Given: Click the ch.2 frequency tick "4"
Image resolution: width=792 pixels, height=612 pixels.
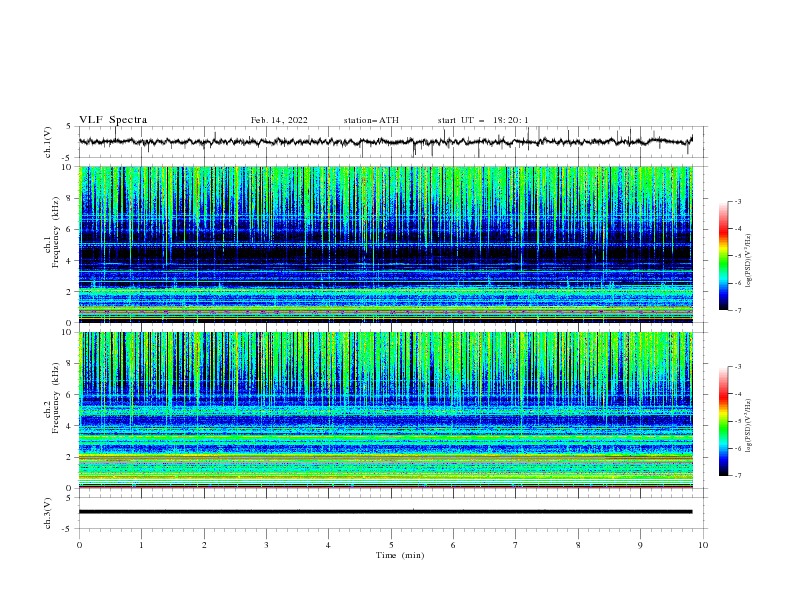Looking at the screenshot, I should (71, 426).
